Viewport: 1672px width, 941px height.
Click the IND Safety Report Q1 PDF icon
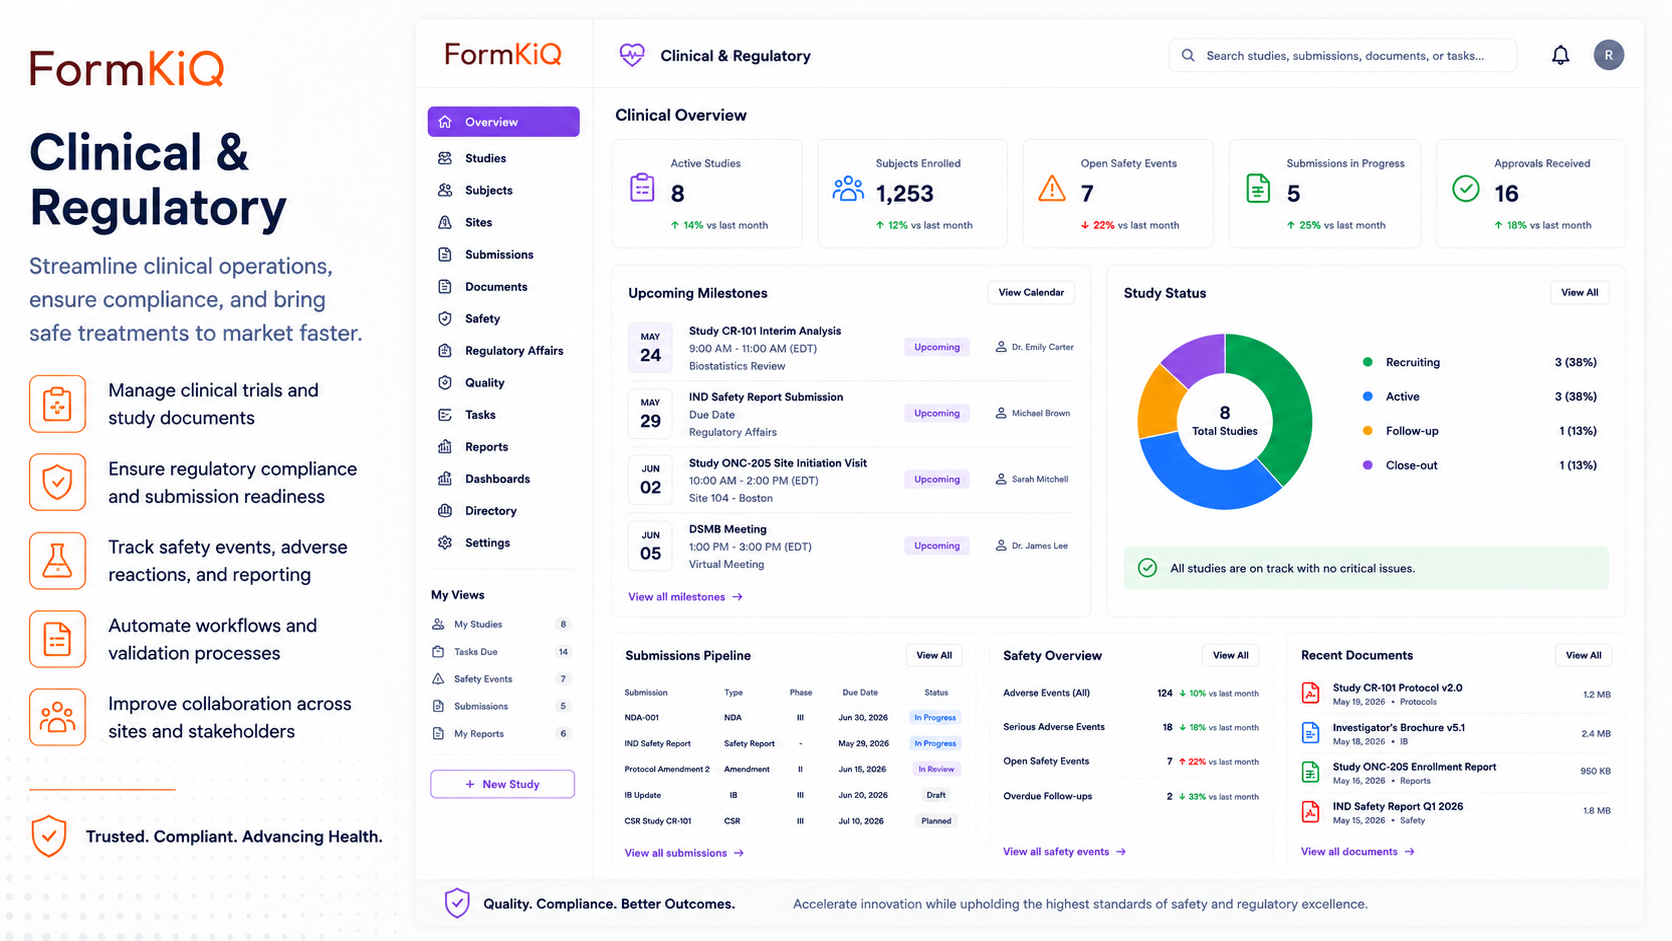1310,811
